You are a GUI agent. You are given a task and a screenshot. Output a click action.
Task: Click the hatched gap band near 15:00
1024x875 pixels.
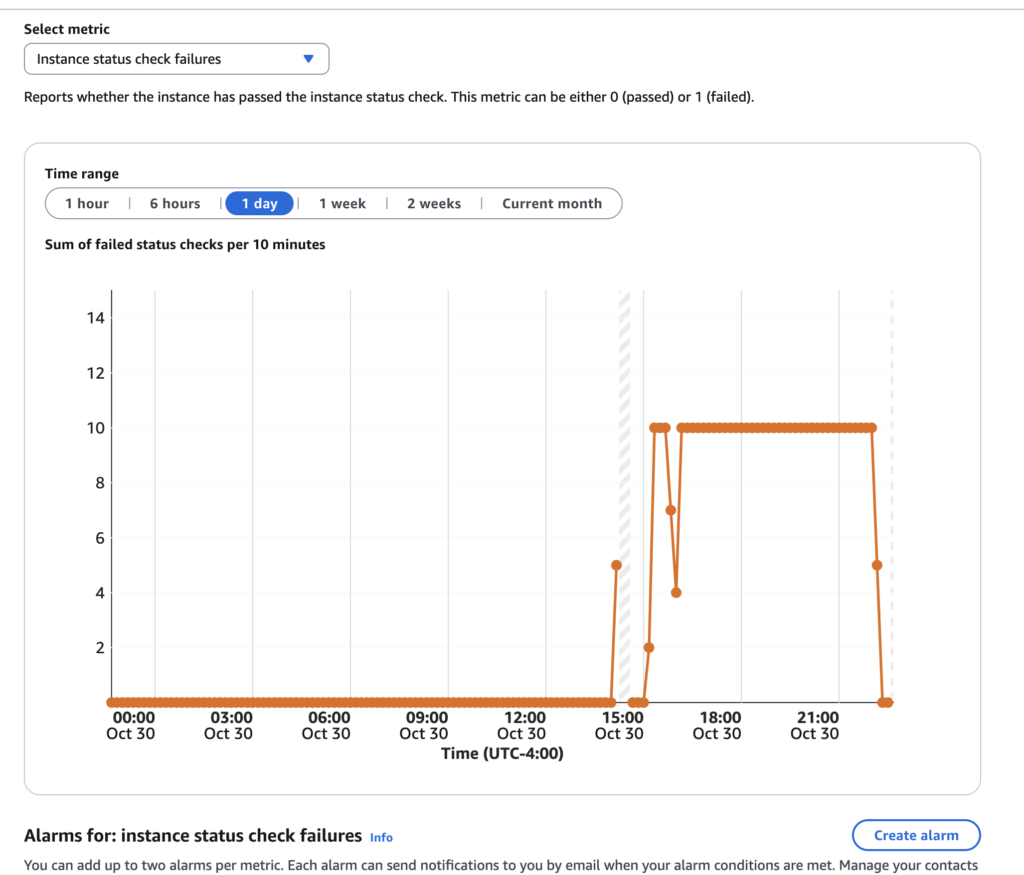[x=625, y=500]
